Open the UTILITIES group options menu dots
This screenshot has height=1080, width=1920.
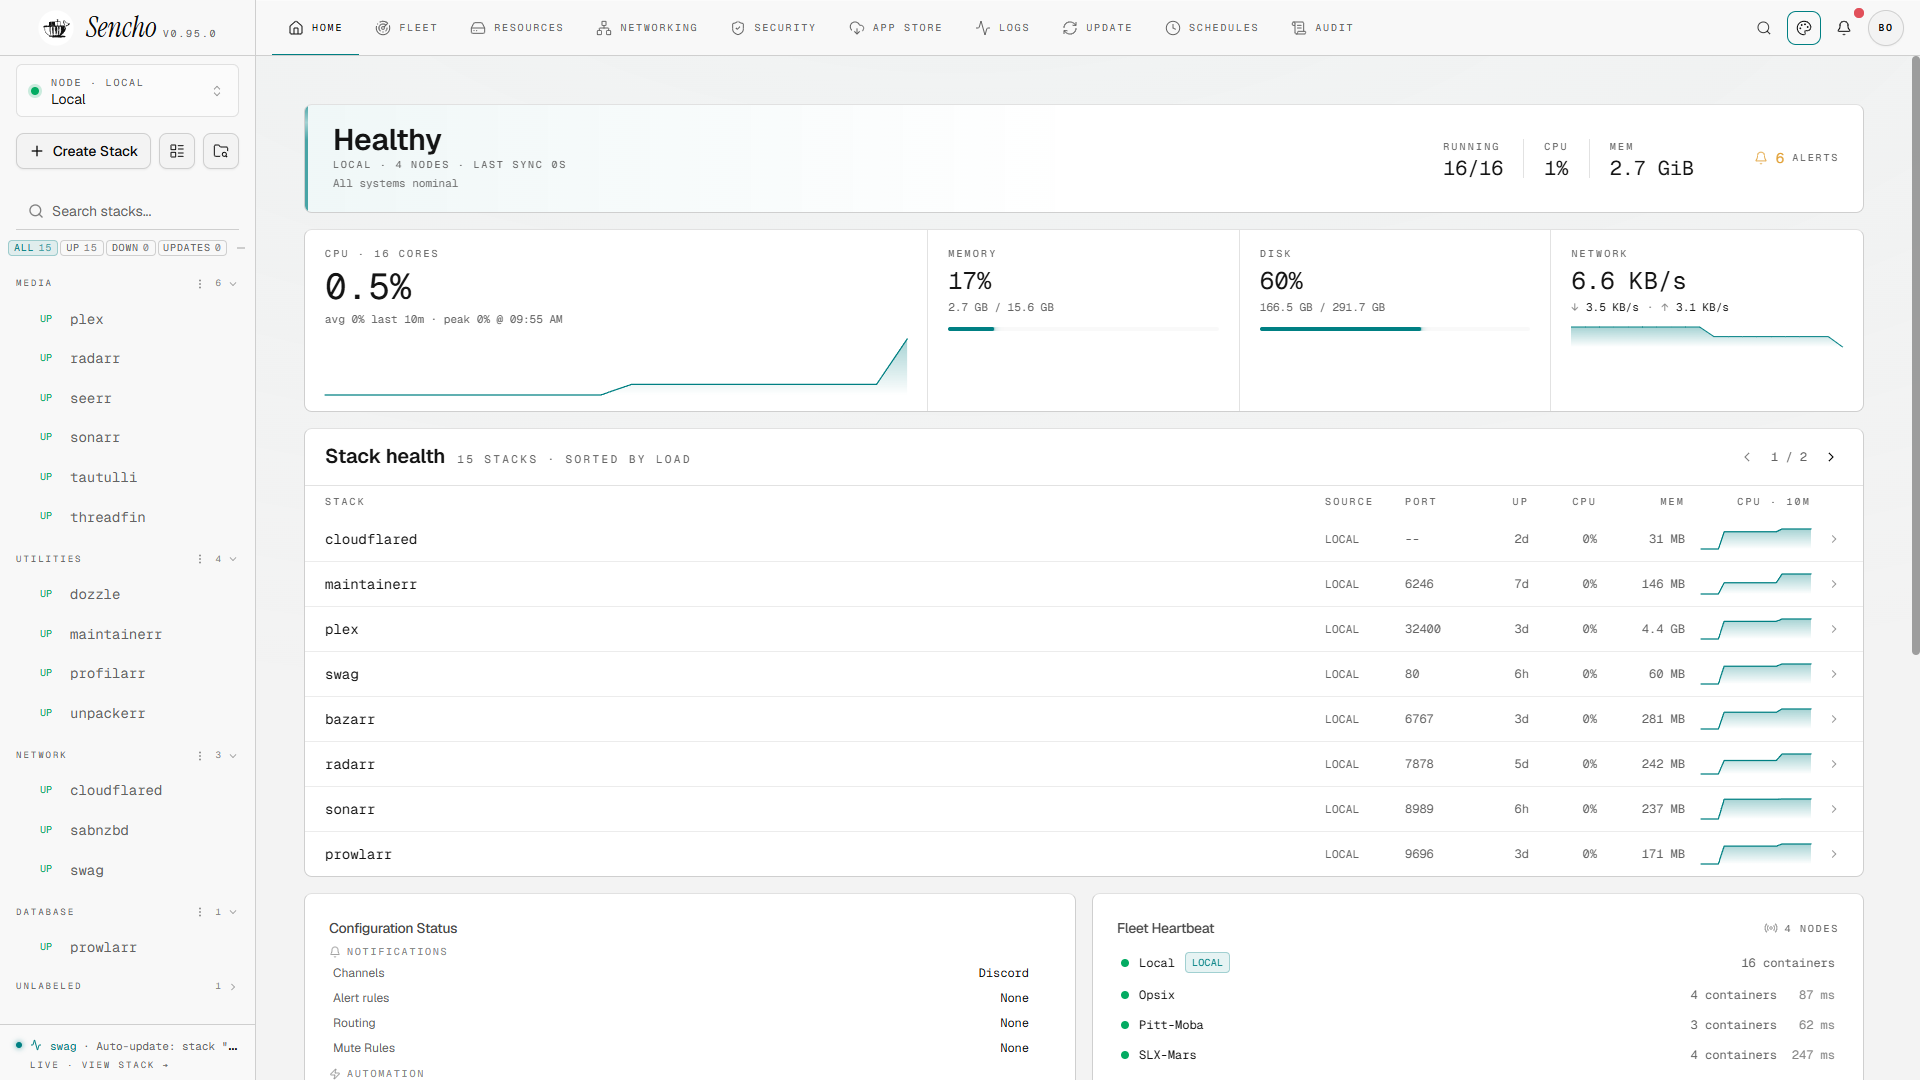click(x=200, y=559)
